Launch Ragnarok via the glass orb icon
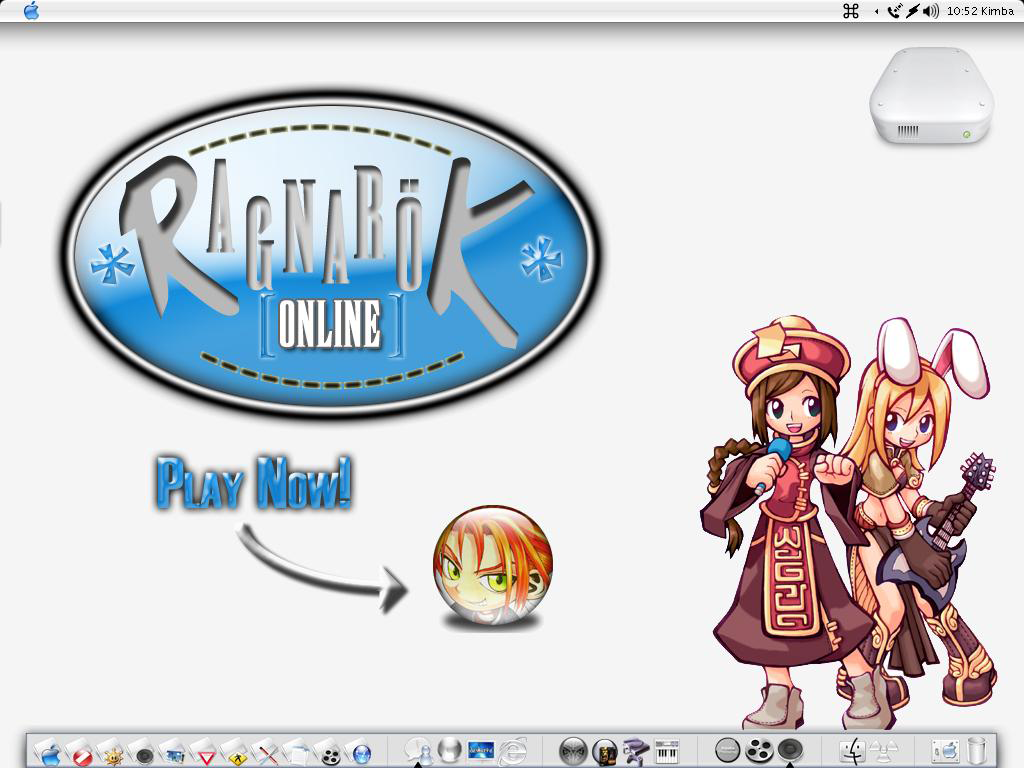1024x768 pixels. coord(492,566)
